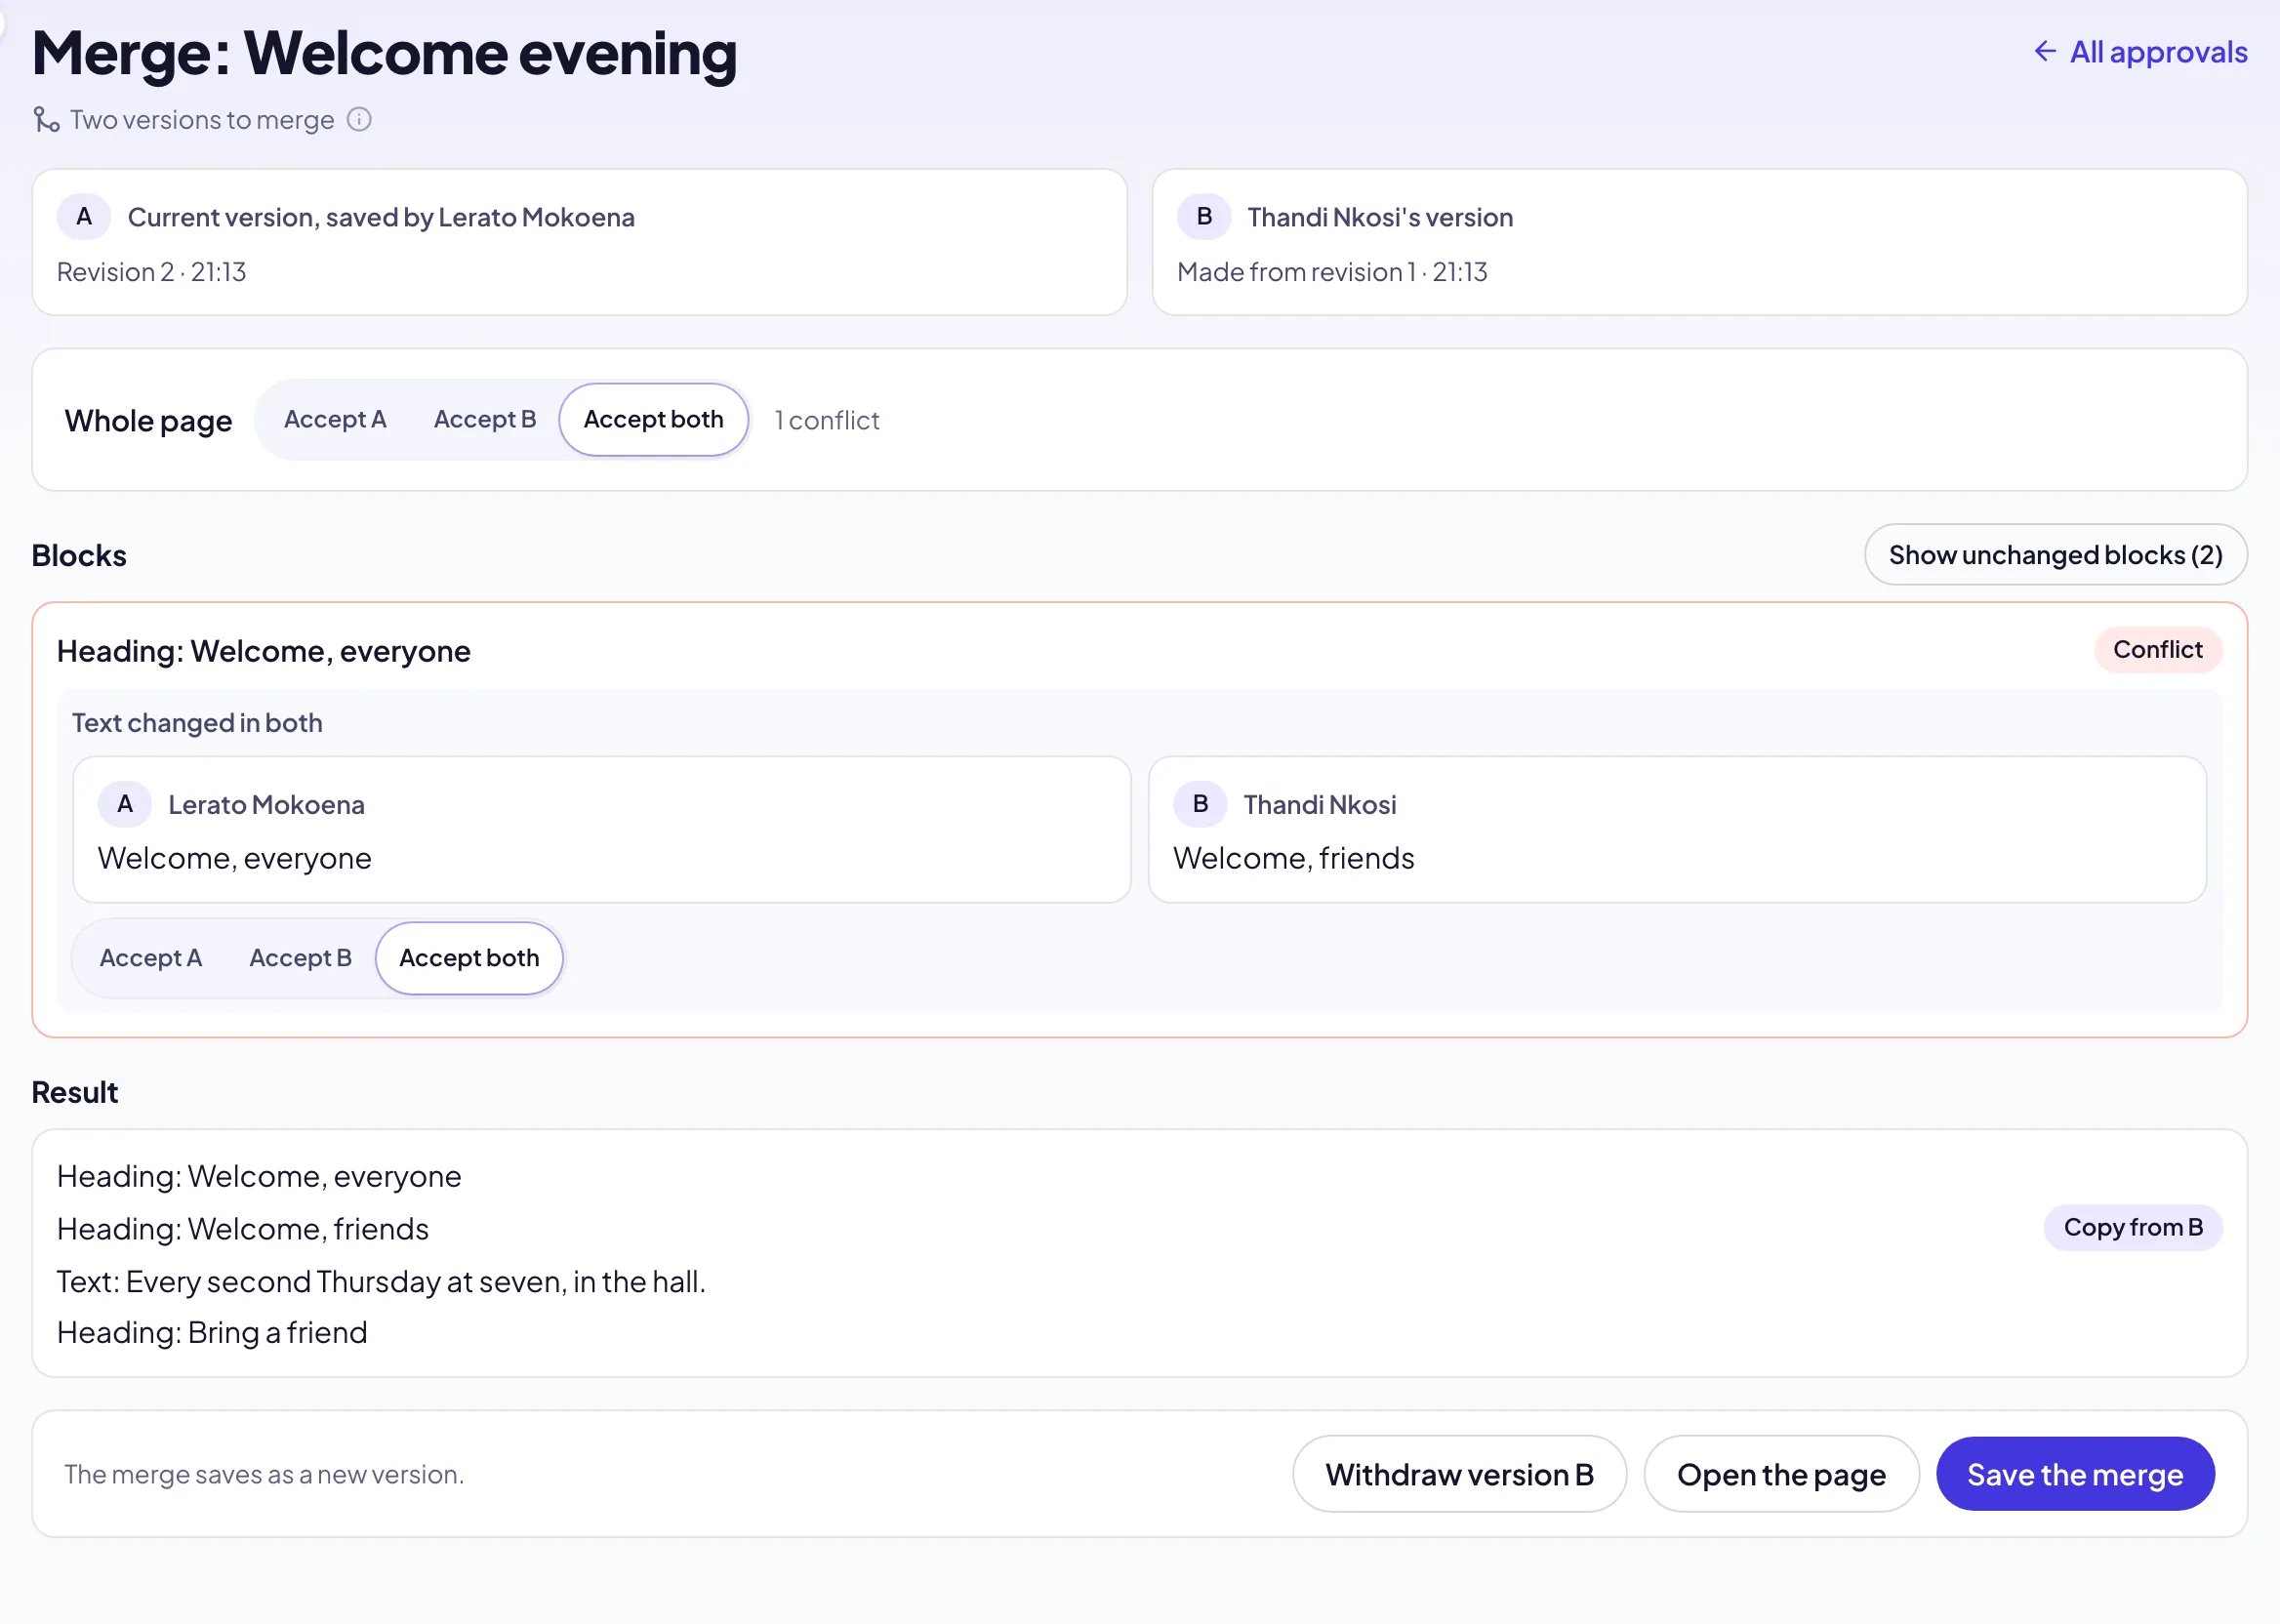Expand Show unchanged blocks (2)
The height and width of the screenshot is (1624, 2280).
[2055, 555]
